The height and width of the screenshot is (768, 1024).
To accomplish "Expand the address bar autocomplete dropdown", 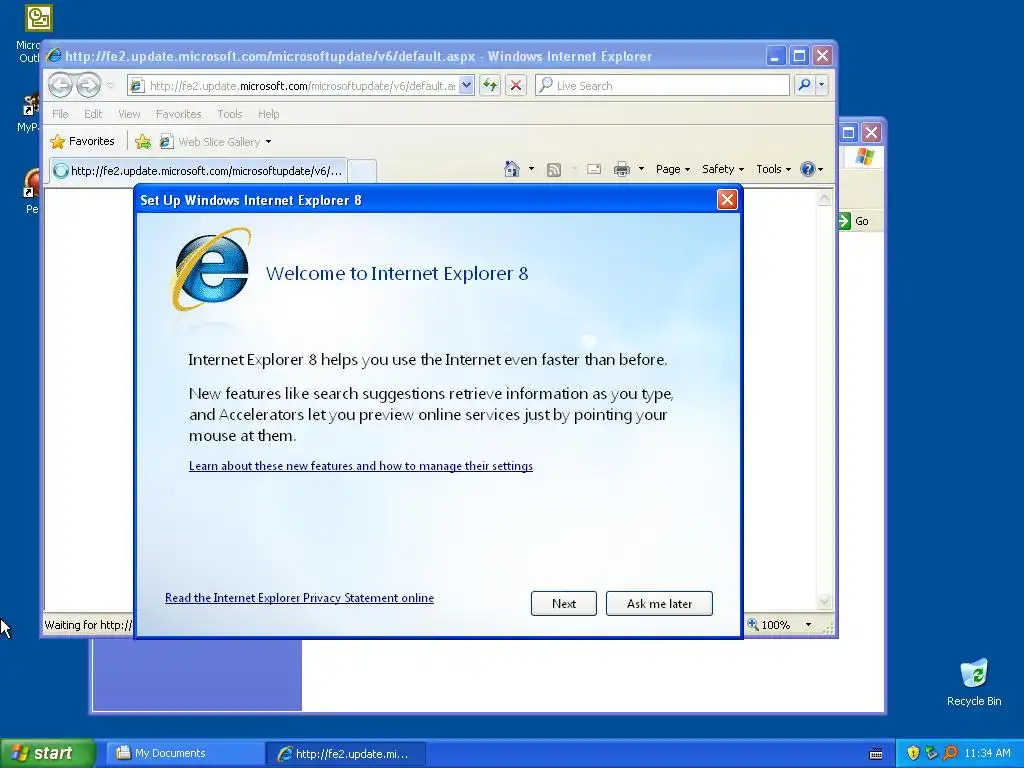I will click(466, 86).
